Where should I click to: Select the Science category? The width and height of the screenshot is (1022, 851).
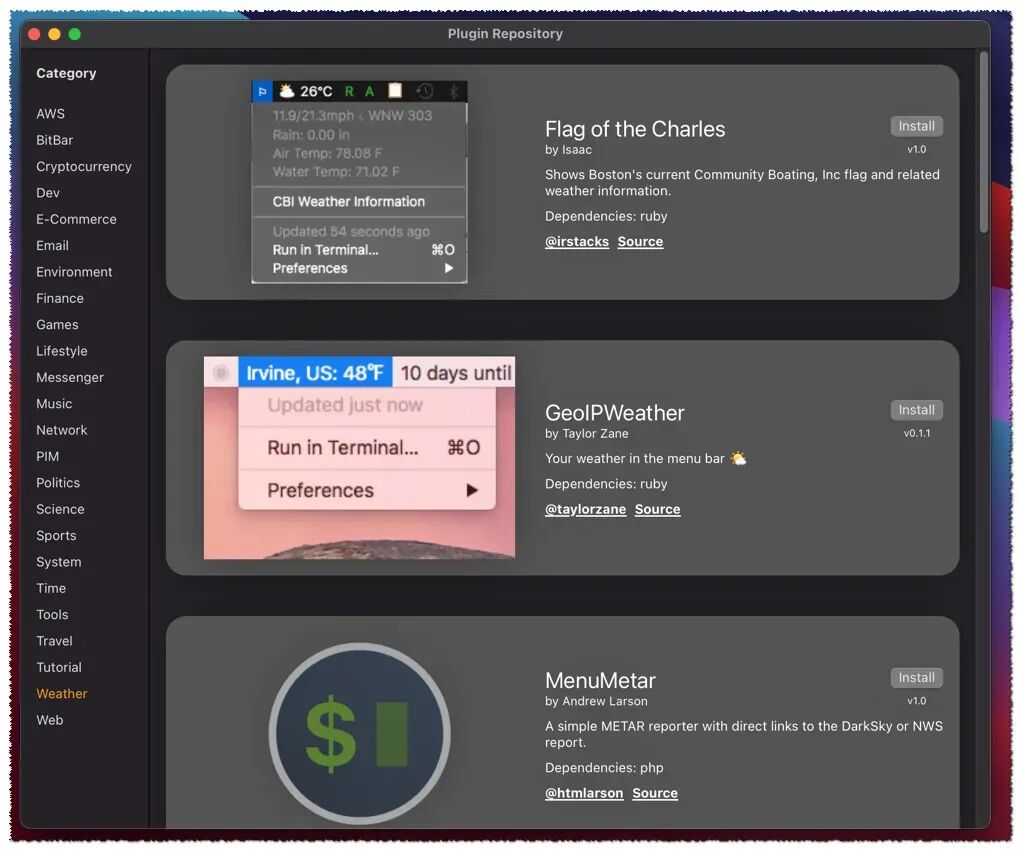[x=60, y=509]
